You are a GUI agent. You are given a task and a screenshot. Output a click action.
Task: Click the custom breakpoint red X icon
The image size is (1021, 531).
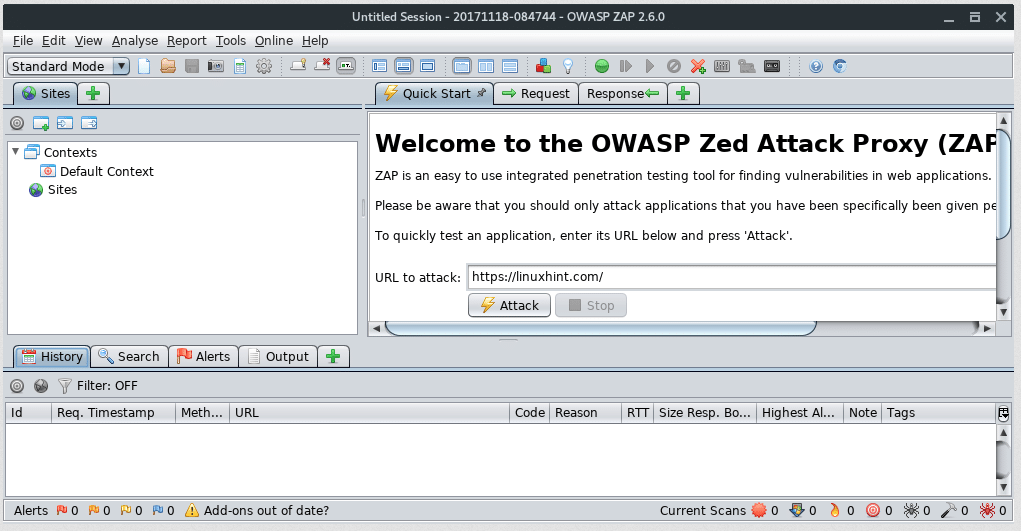pos(698,66)
